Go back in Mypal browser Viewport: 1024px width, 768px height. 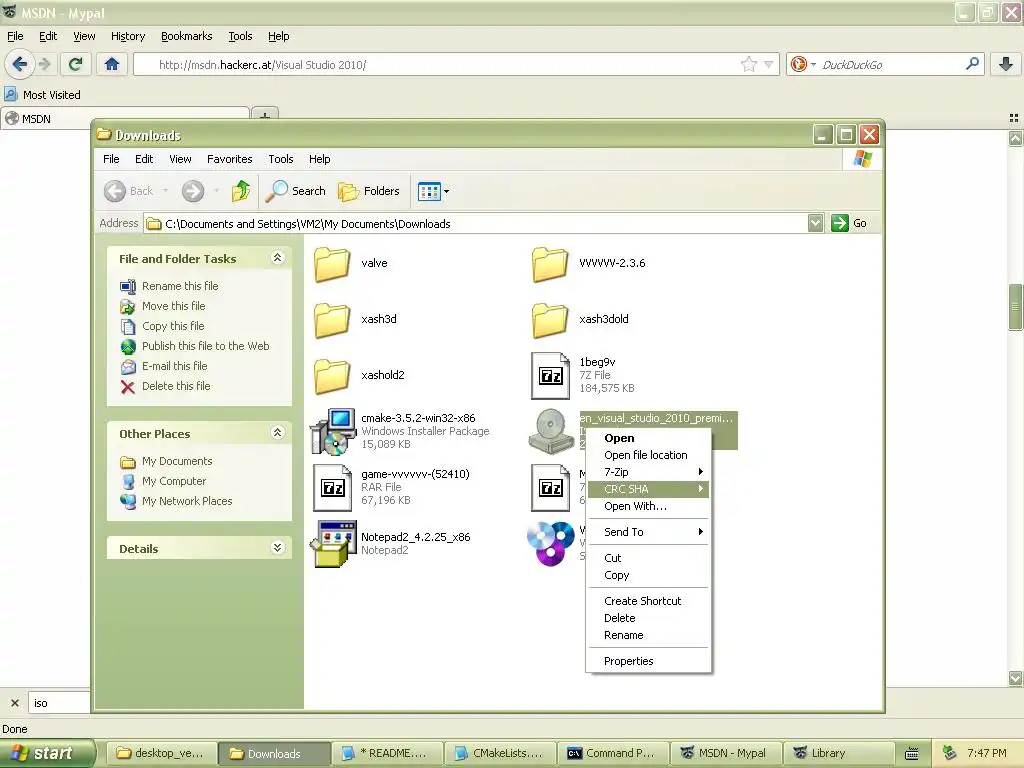[x=20, y=64]
